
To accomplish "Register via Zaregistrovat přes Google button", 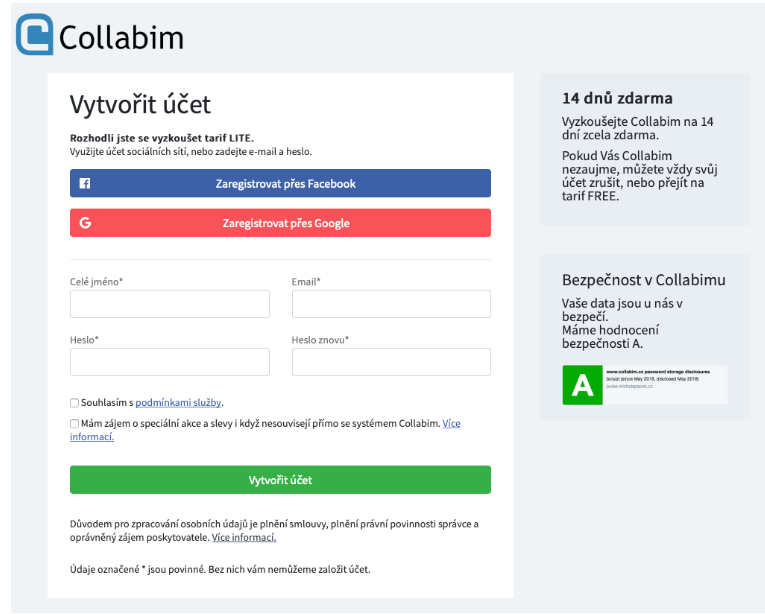I will point(280,223).
